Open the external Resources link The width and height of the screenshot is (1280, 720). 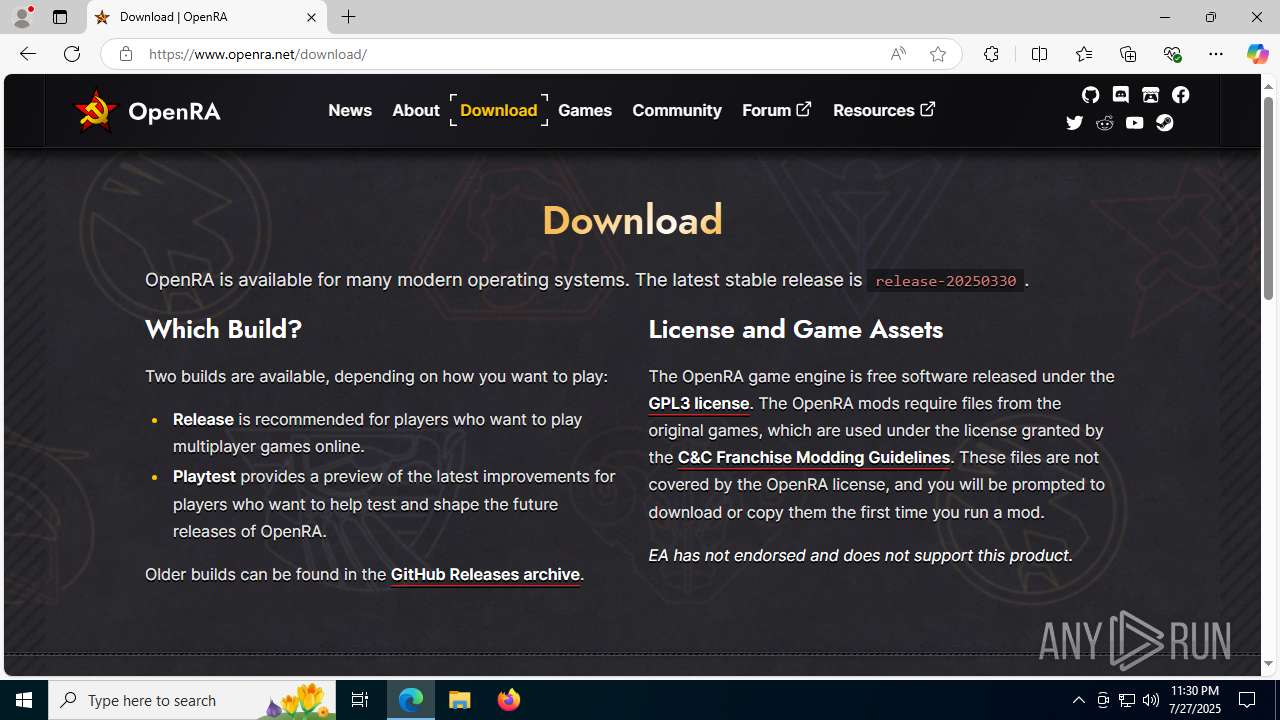point(884,110)
